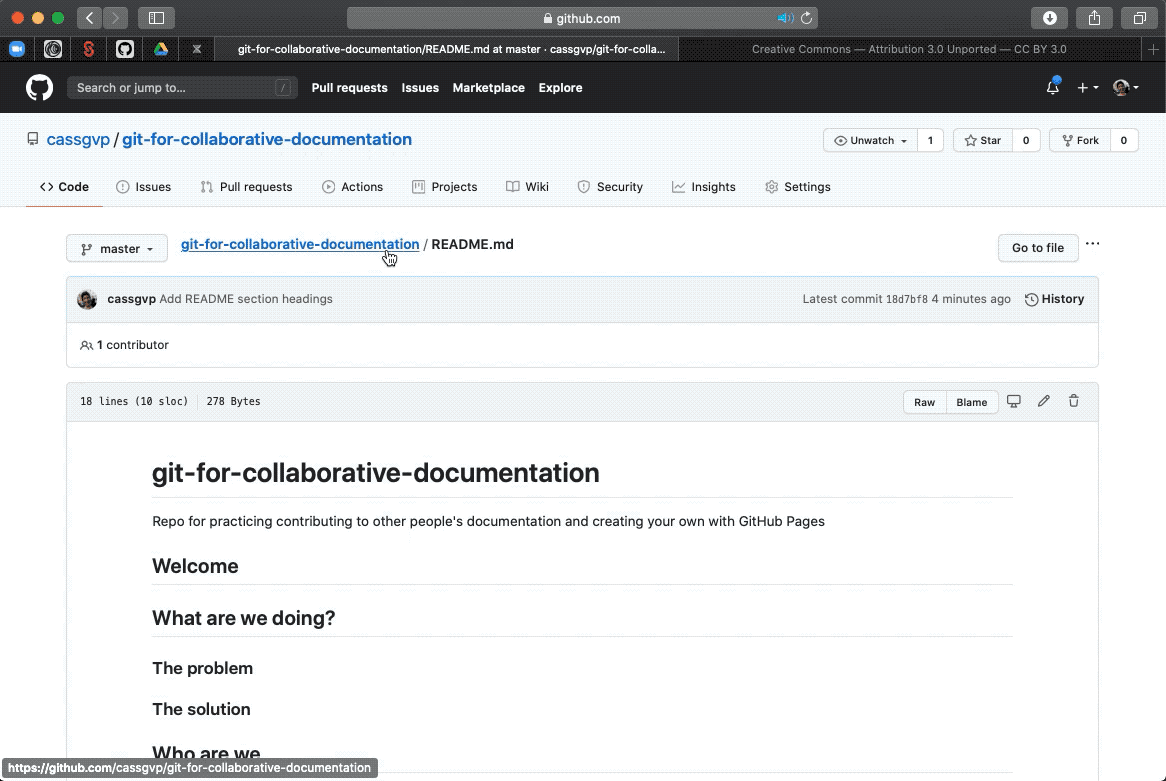Switch to Blame view
This screenshot has height=781, width=1166.
pyautogui.click(x=971, y=401)
